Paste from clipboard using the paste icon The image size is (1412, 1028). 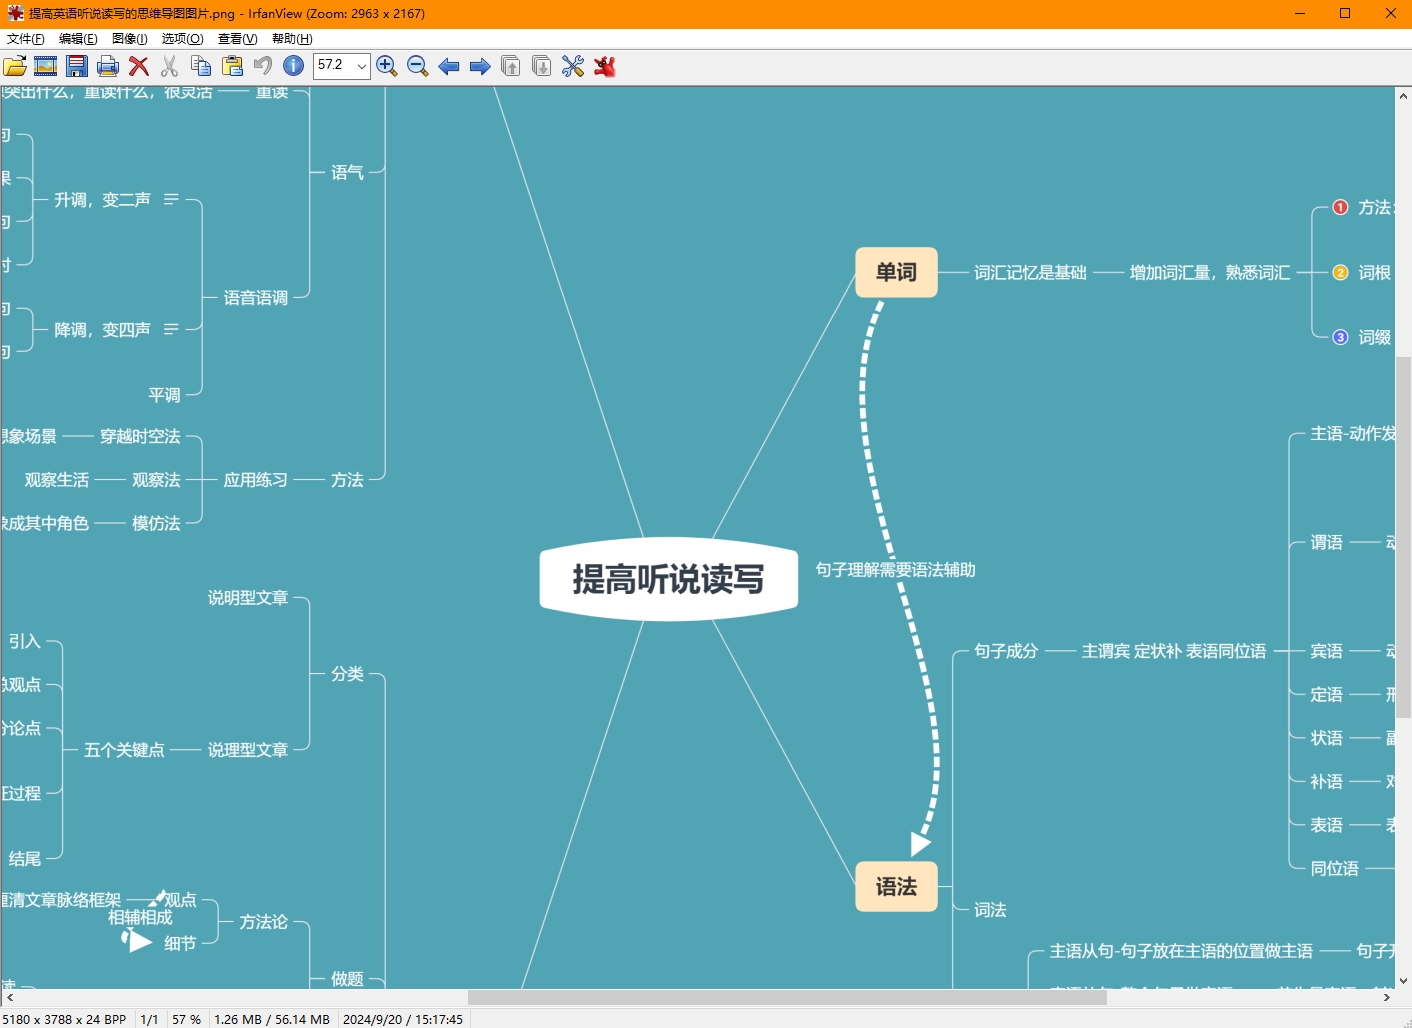point(232,67)
